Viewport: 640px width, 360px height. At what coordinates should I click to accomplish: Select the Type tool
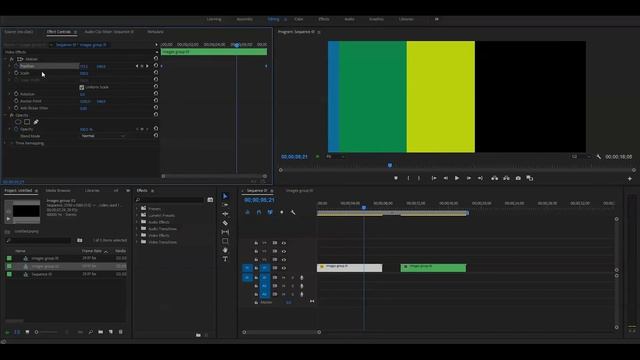(225, 259)
